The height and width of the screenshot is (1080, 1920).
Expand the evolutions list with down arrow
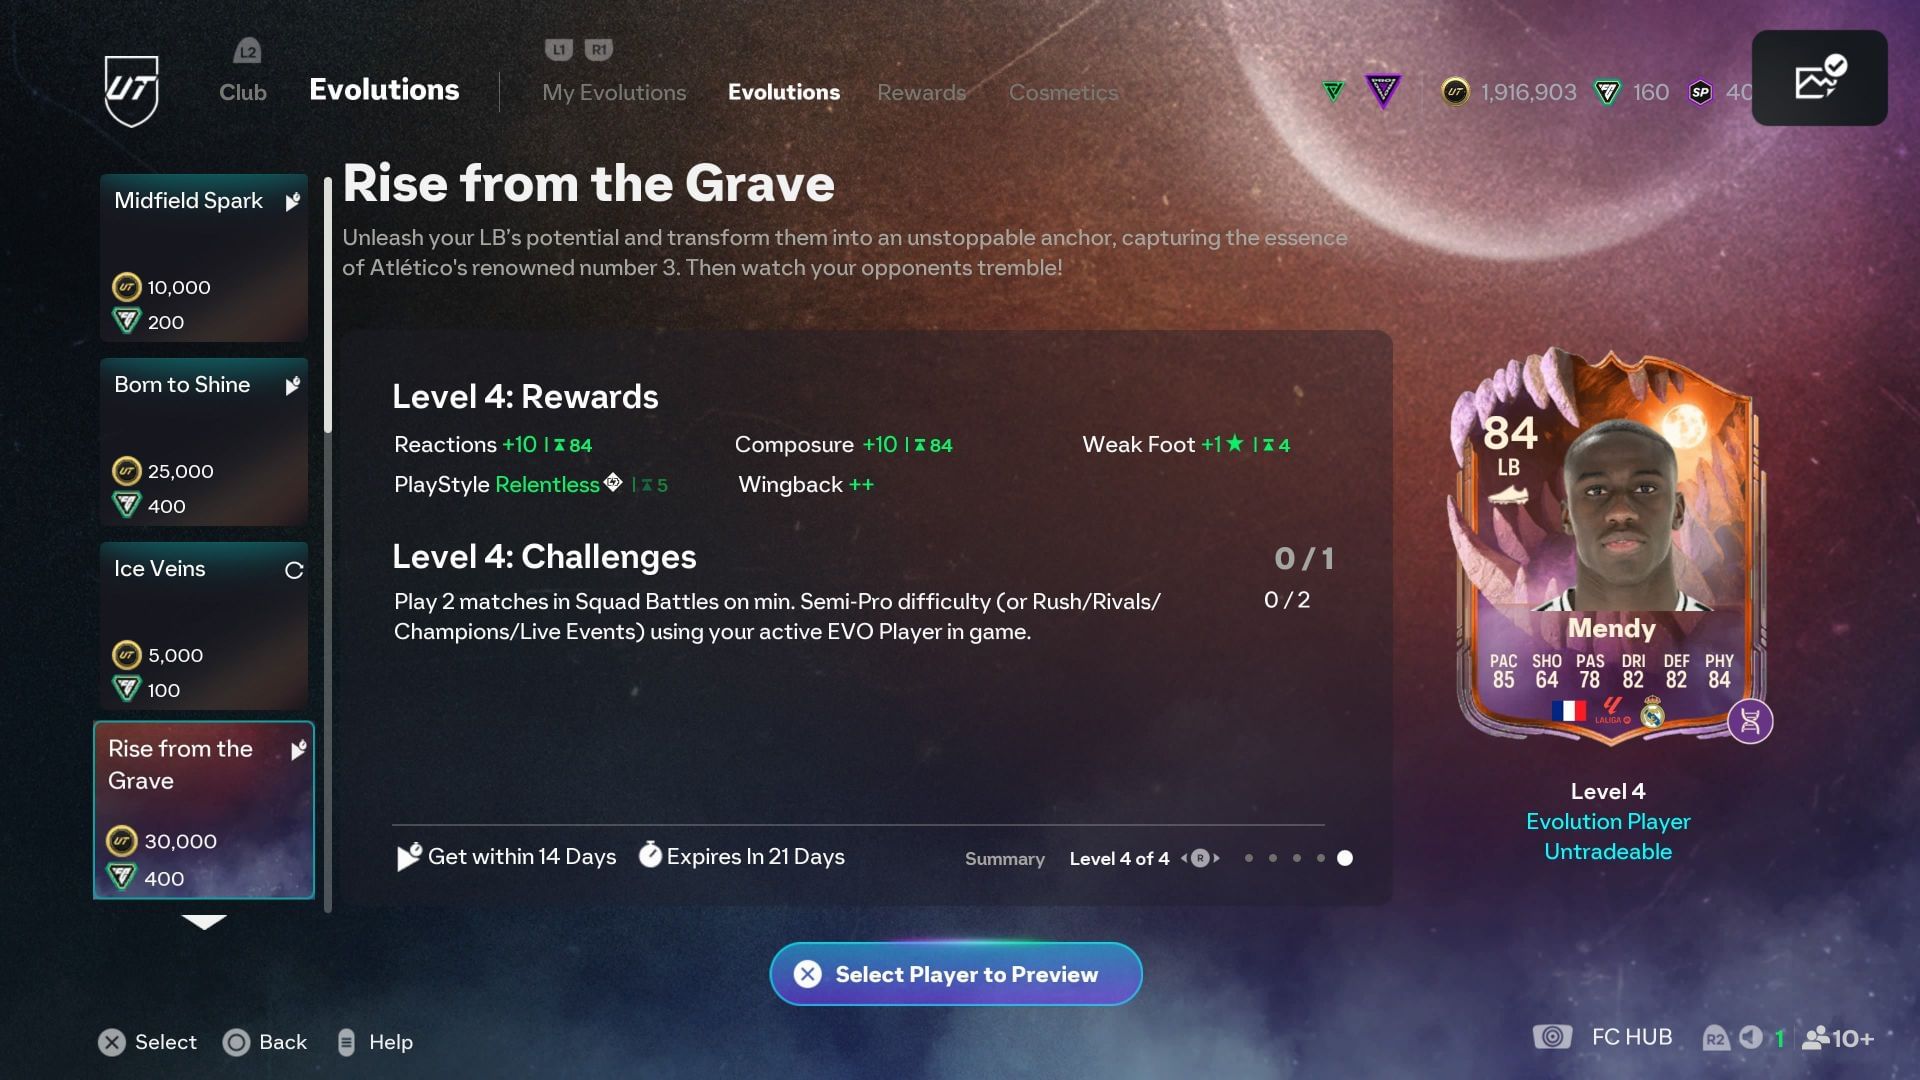coord(204,922)
